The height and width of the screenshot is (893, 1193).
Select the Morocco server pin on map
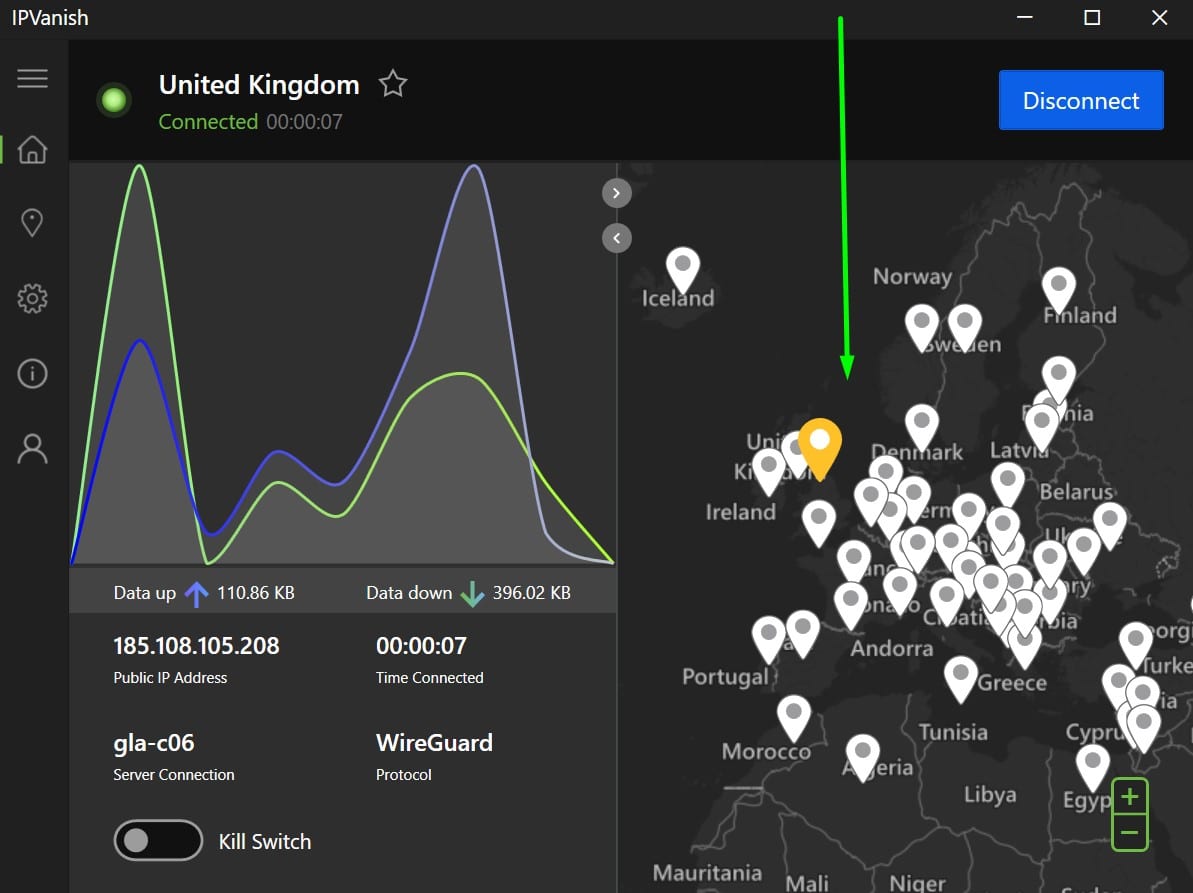[794, 718]
